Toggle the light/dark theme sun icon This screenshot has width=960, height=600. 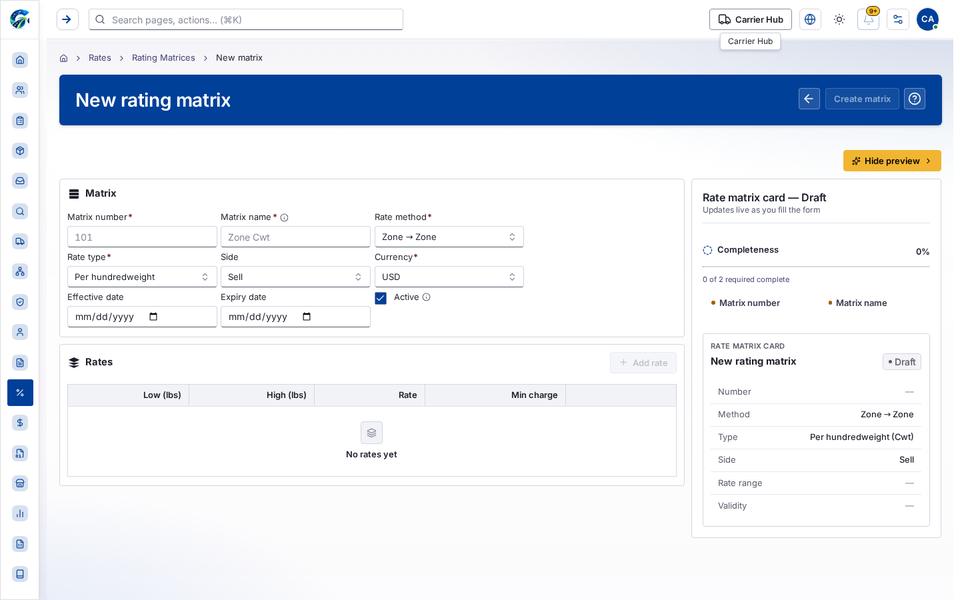coord(839,20)
